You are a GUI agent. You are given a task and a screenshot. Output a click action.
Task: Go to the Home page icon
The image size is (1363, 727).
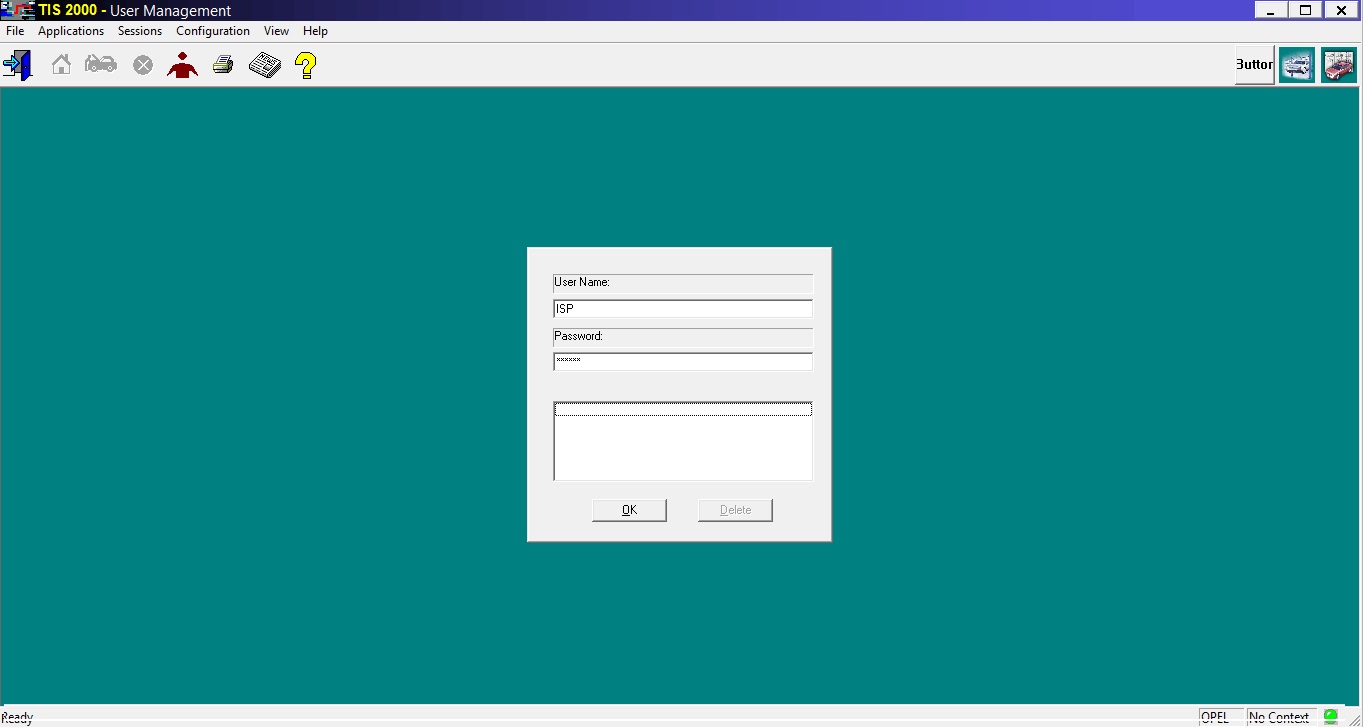tap(61, 65)
